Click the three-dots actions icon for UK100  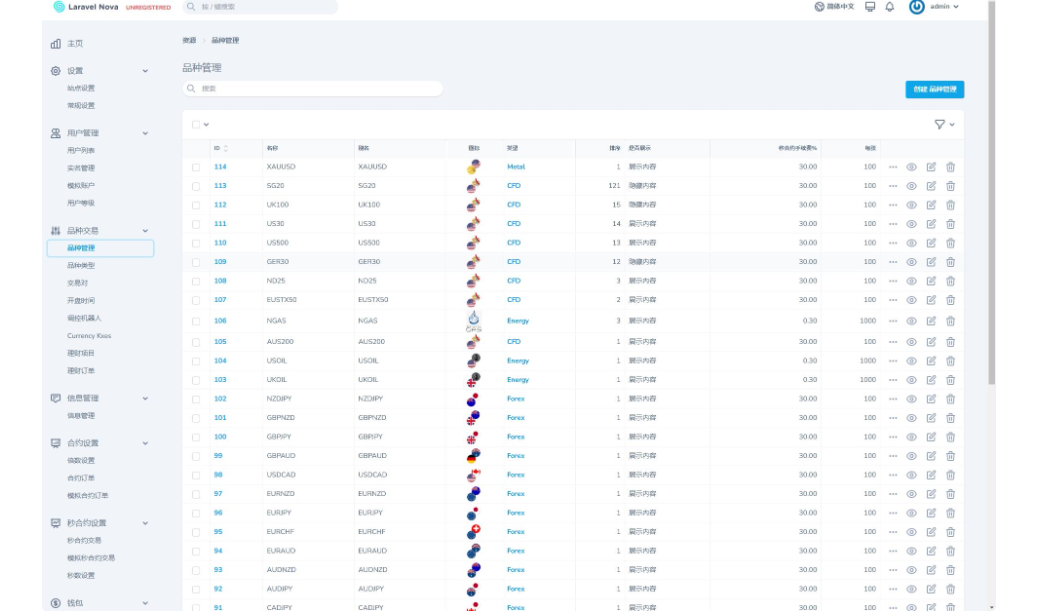coord(893,205)
